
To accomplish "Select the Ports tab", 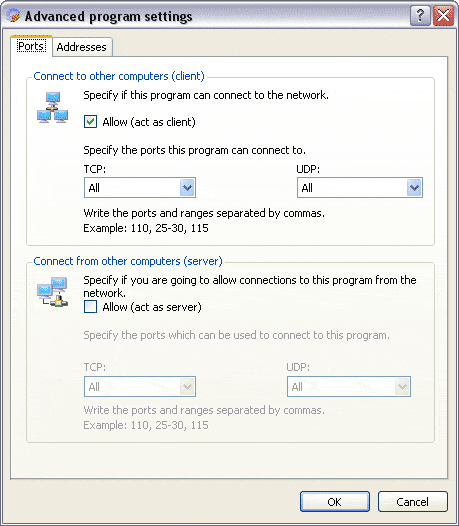I will point(32,46).
